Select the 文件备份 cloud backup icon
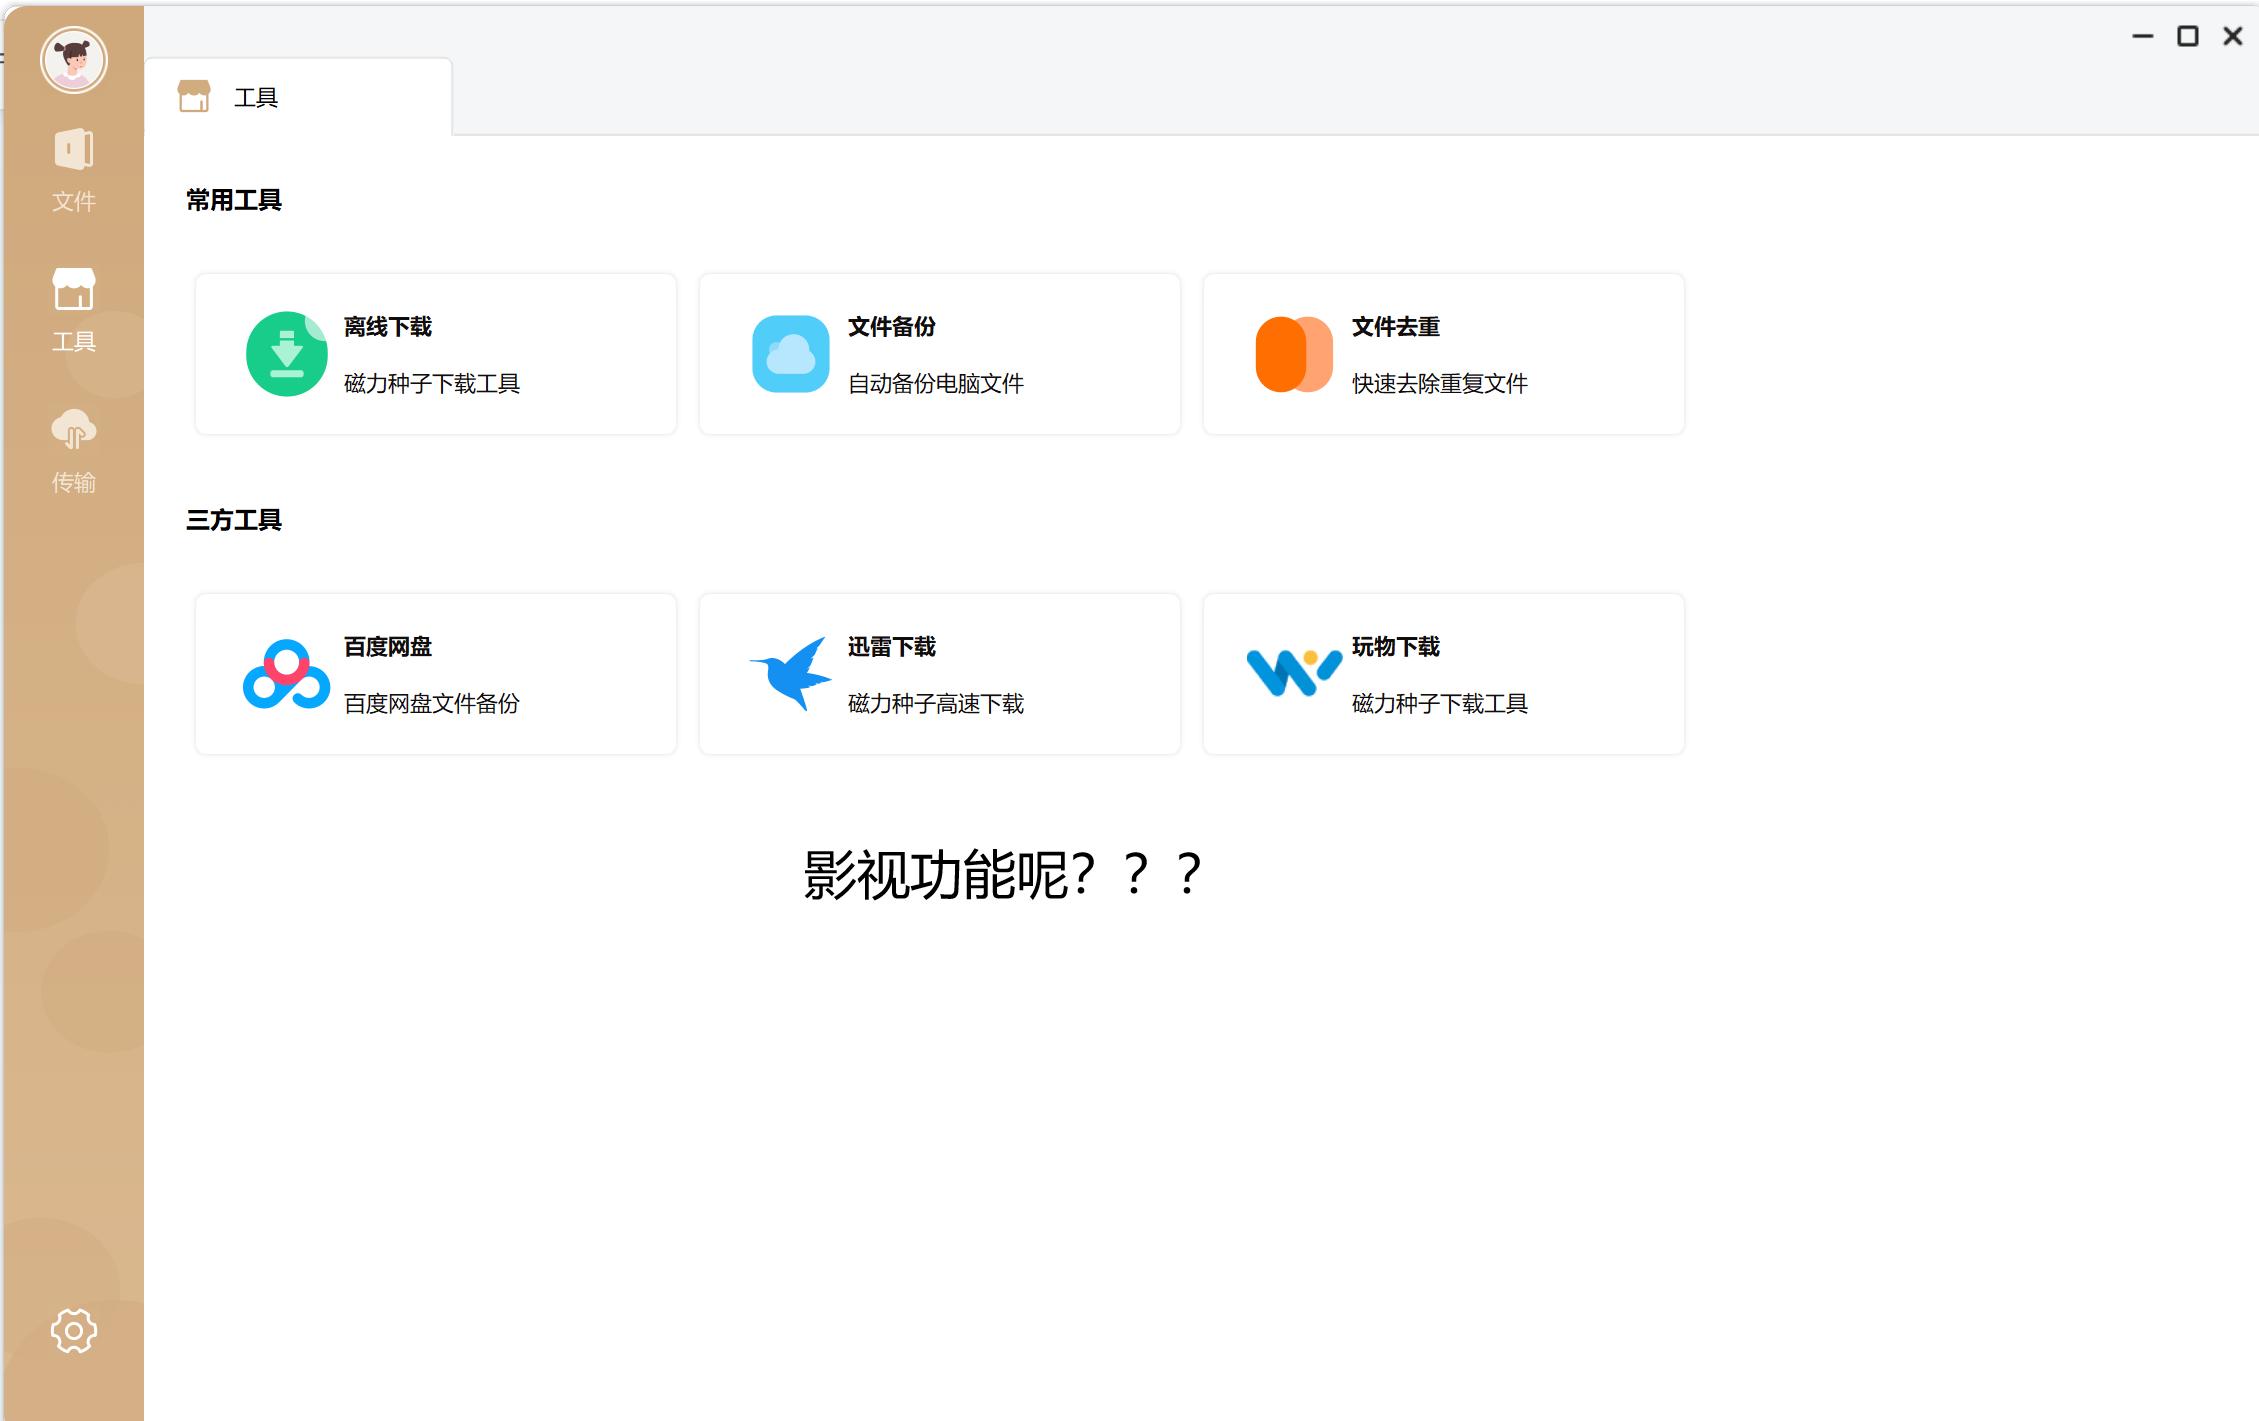The width and height of the screenshot is (2259, 1421). pyautogui.click(x=789, y=353)
